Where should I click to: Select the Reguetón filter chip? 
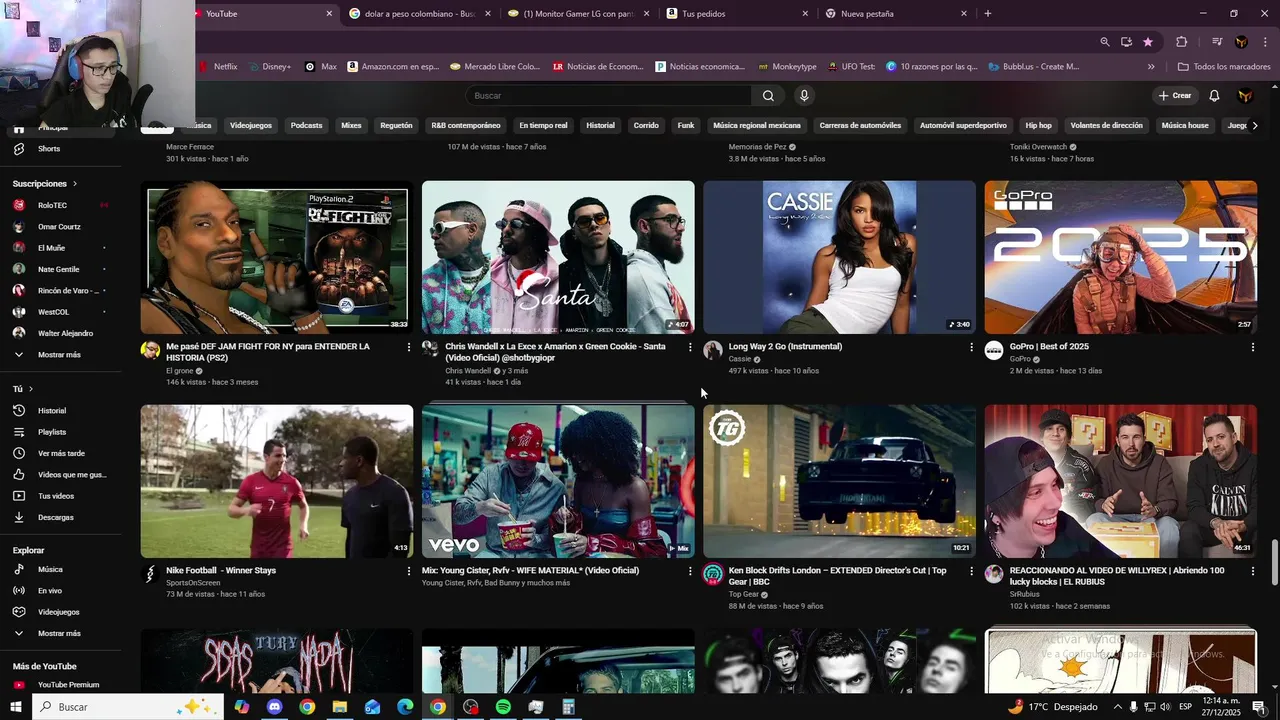click(396, 126)
